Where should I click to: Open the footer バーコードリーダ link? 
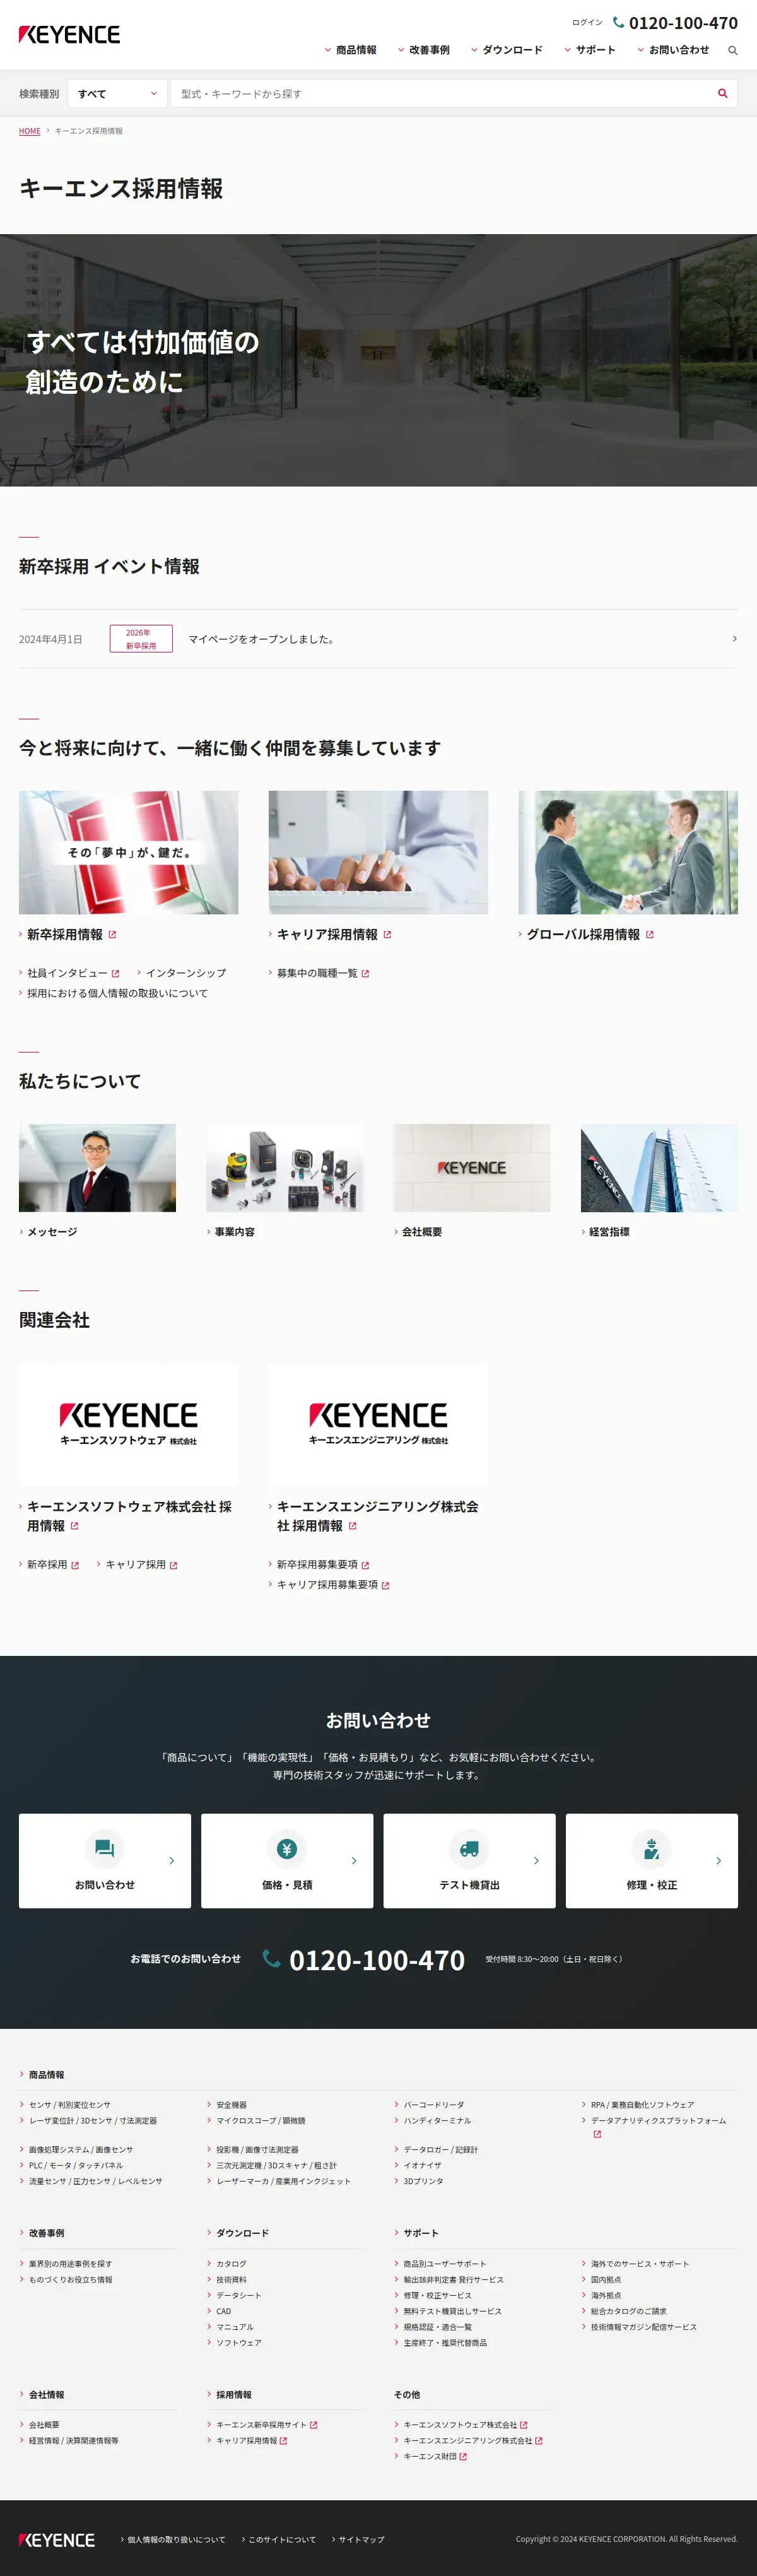click(434, 2105)
